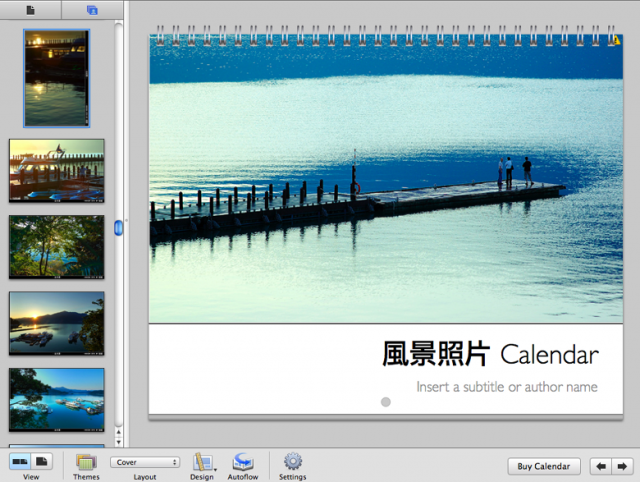
Task: Go to next calendar page
Action: (622, 466)
